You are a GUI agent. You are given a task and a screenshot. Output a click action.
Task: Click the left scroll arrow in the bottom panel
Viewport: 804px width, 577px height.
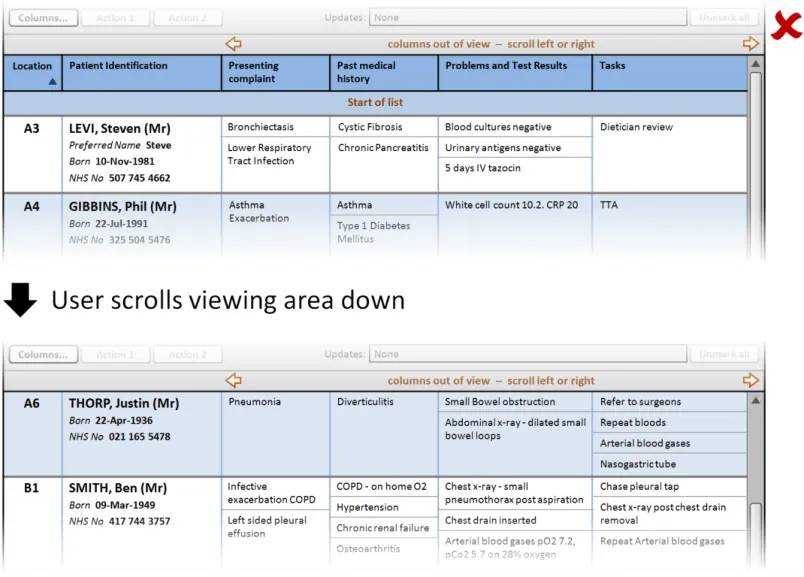[233, 380]
